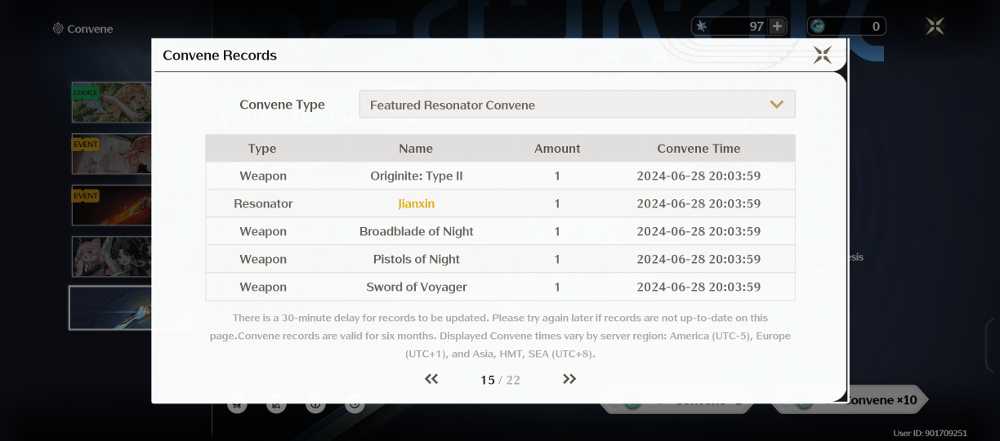
Task: Click the Originite: Type II entry
Action: 416,176
